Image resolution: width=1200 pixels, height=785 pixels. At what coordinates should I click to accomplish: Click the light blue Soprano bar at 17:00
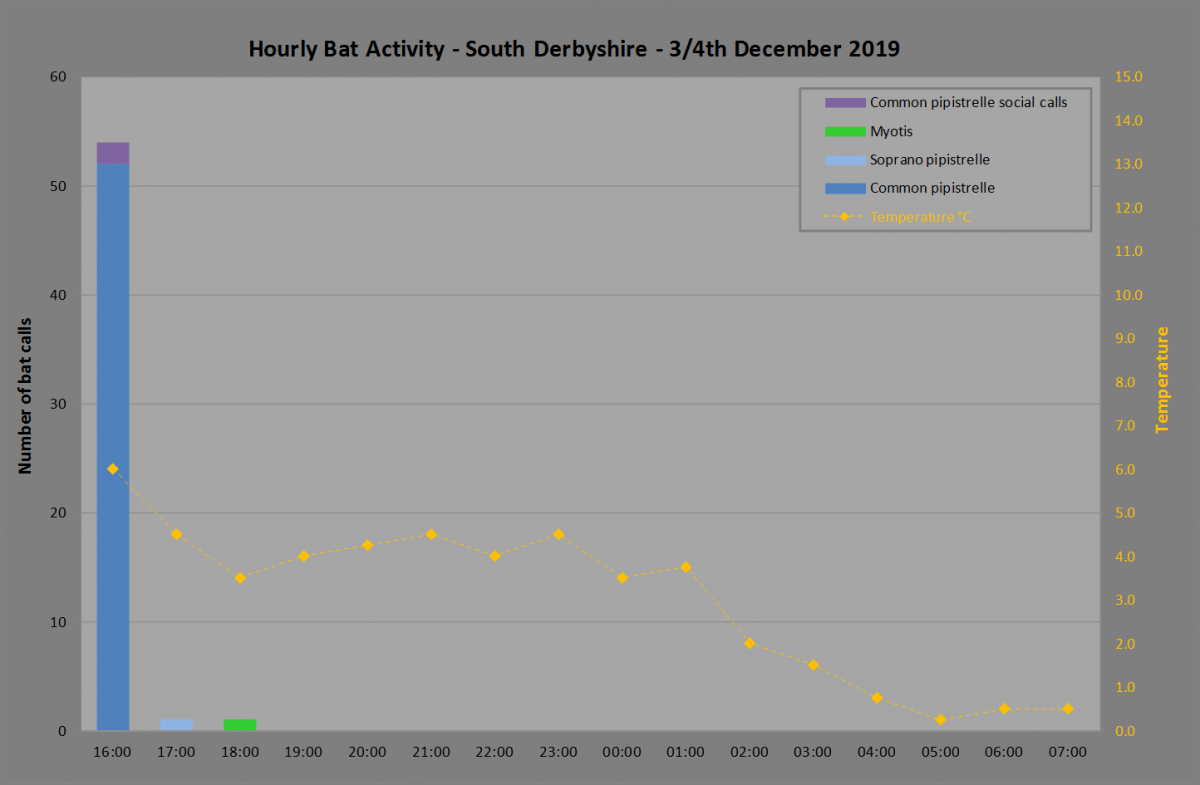coord(177,725)
